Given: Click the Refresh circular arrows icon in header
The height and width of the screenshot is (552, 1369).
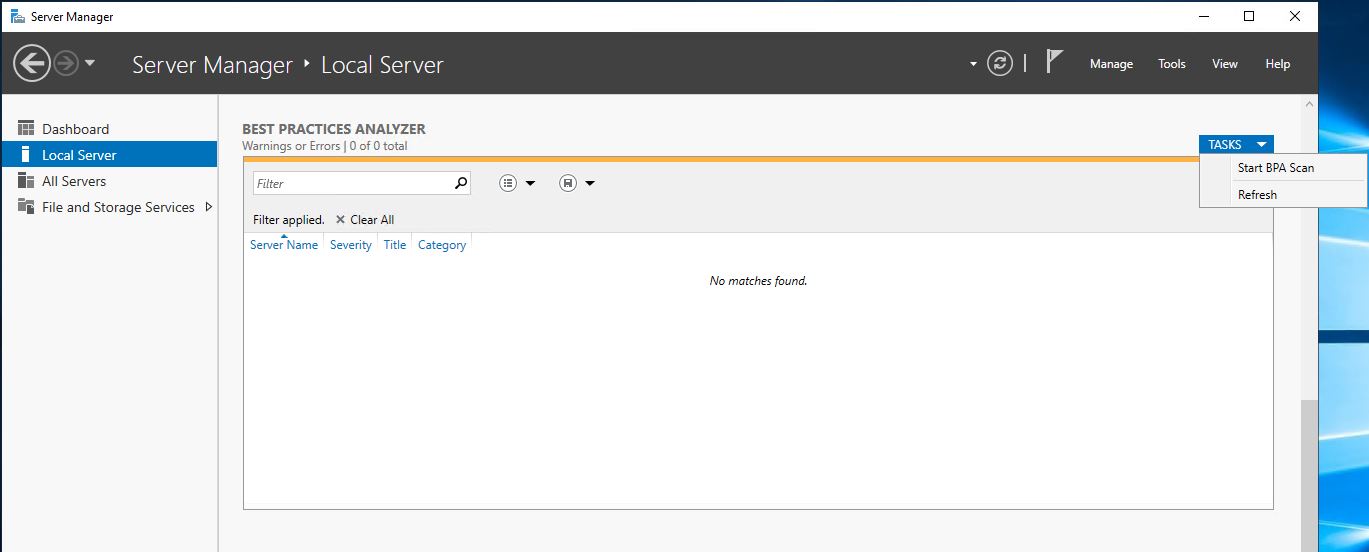Looking at the screenshot, I should click(1000, 64).
